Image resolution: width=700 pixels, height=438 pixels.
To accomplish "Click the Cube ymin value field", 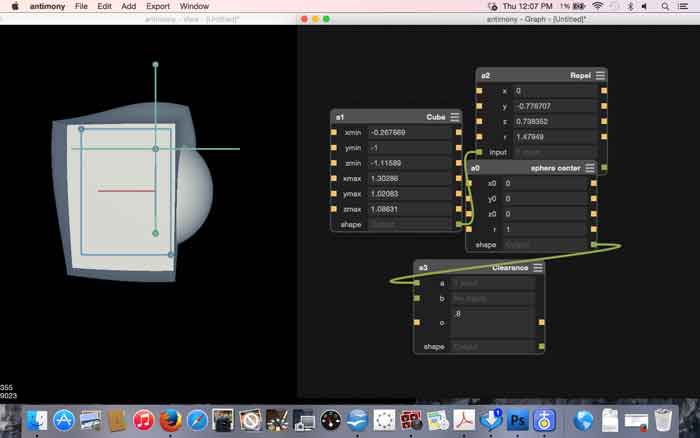I will [409, 148].
